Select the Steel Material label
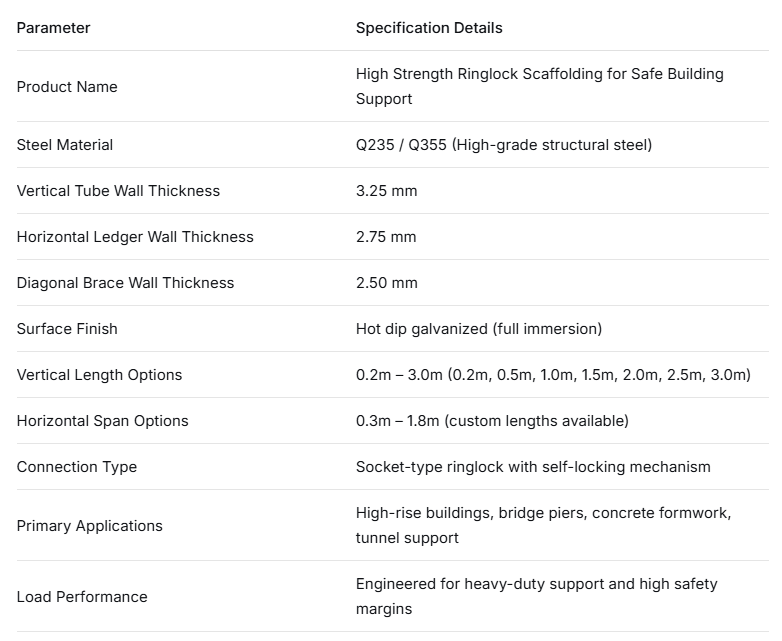Image resolution: width=782 pixels, height=641 pixels. tap(65, 145)
